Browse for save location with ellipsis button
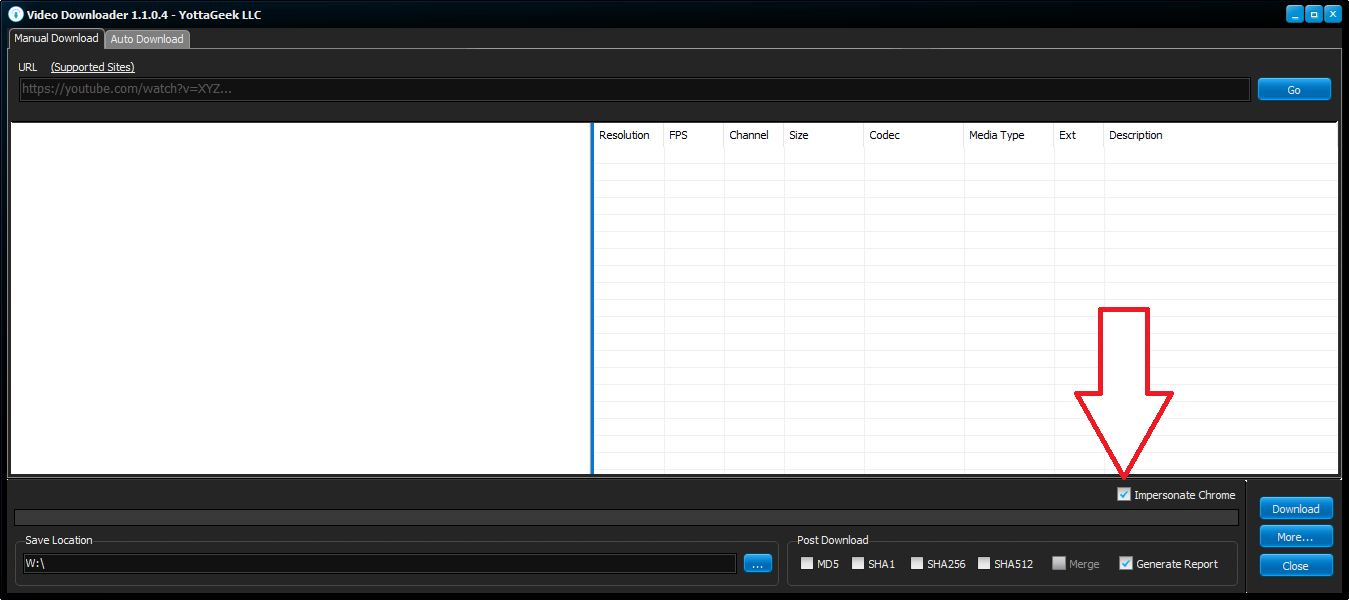 (x=758, y=564)
